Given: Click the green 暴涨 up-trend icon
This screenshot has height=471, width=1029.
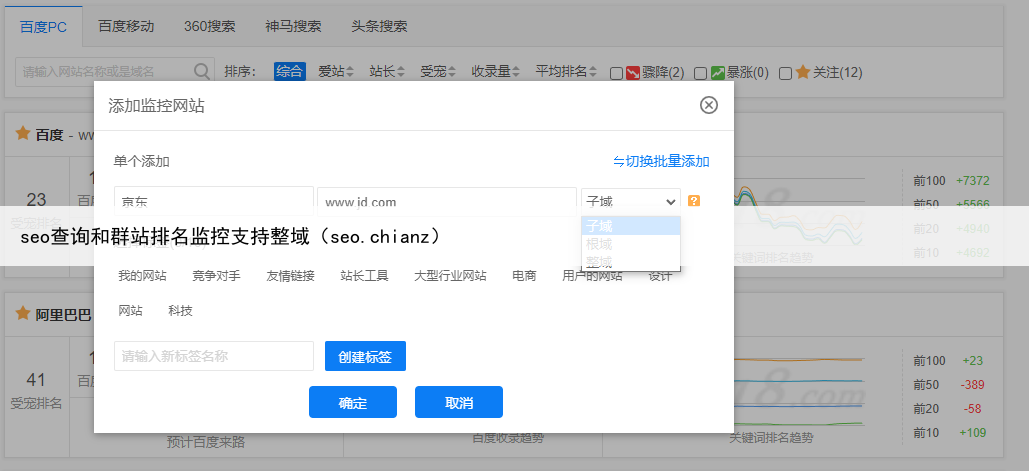Looking at the screenshot, I should pyautogui.click(x=717, y=72).
